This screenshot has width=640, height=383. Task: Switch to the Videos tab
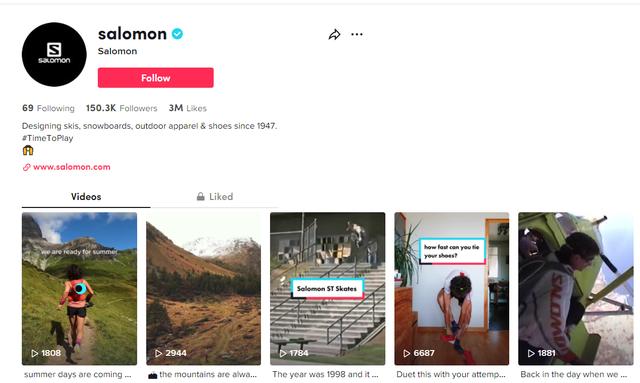[x=86, y=197]
